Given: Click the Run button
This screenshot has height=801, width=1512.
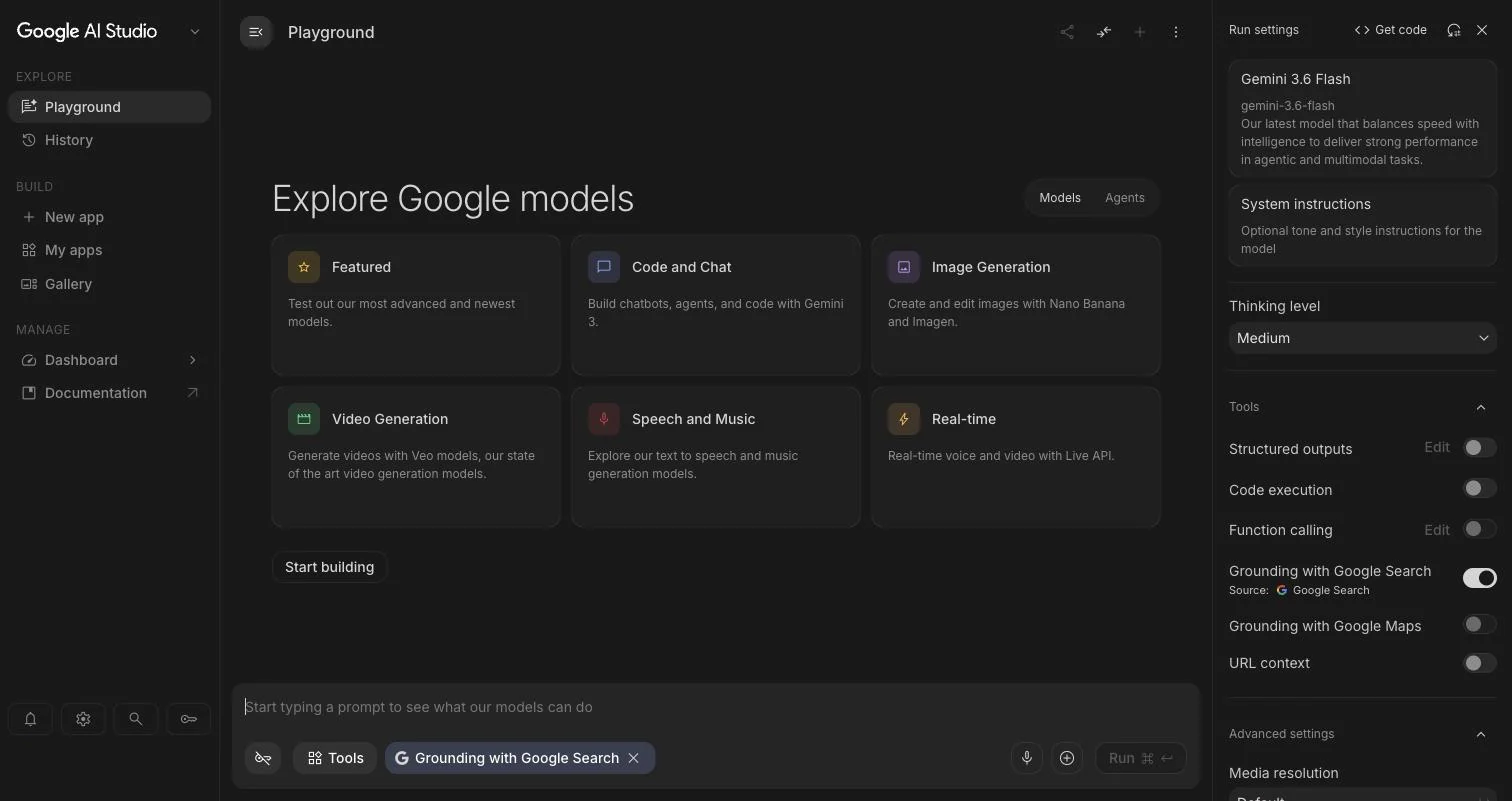Looking at the screenshot, I should [1140, 758].
